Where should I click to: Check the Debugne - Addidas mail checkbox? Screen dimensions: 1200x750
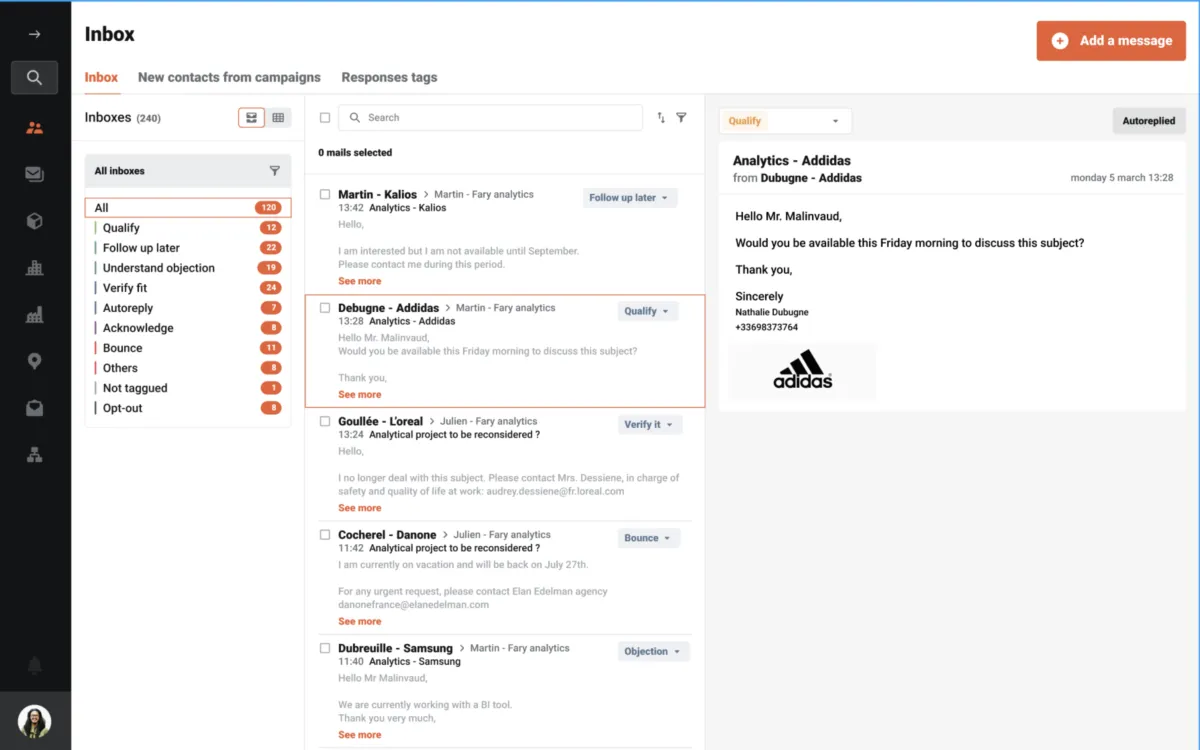[x=325, y=308]
